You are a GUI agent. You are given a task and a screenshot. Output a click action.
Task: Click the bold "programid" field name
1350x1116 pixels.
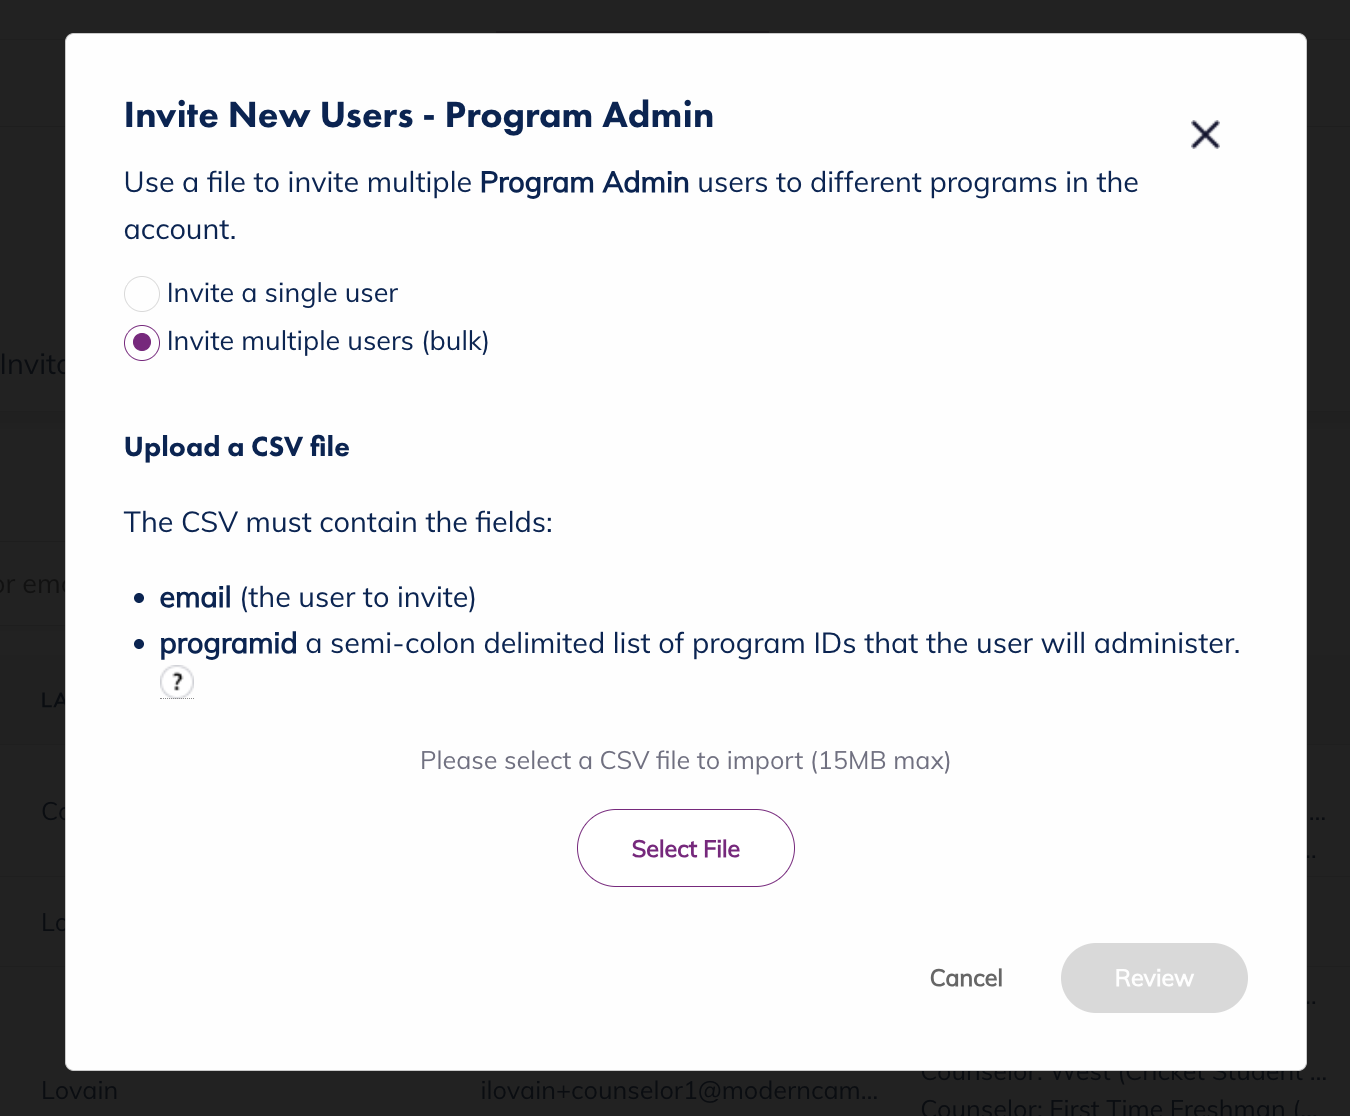coord(228,643)
